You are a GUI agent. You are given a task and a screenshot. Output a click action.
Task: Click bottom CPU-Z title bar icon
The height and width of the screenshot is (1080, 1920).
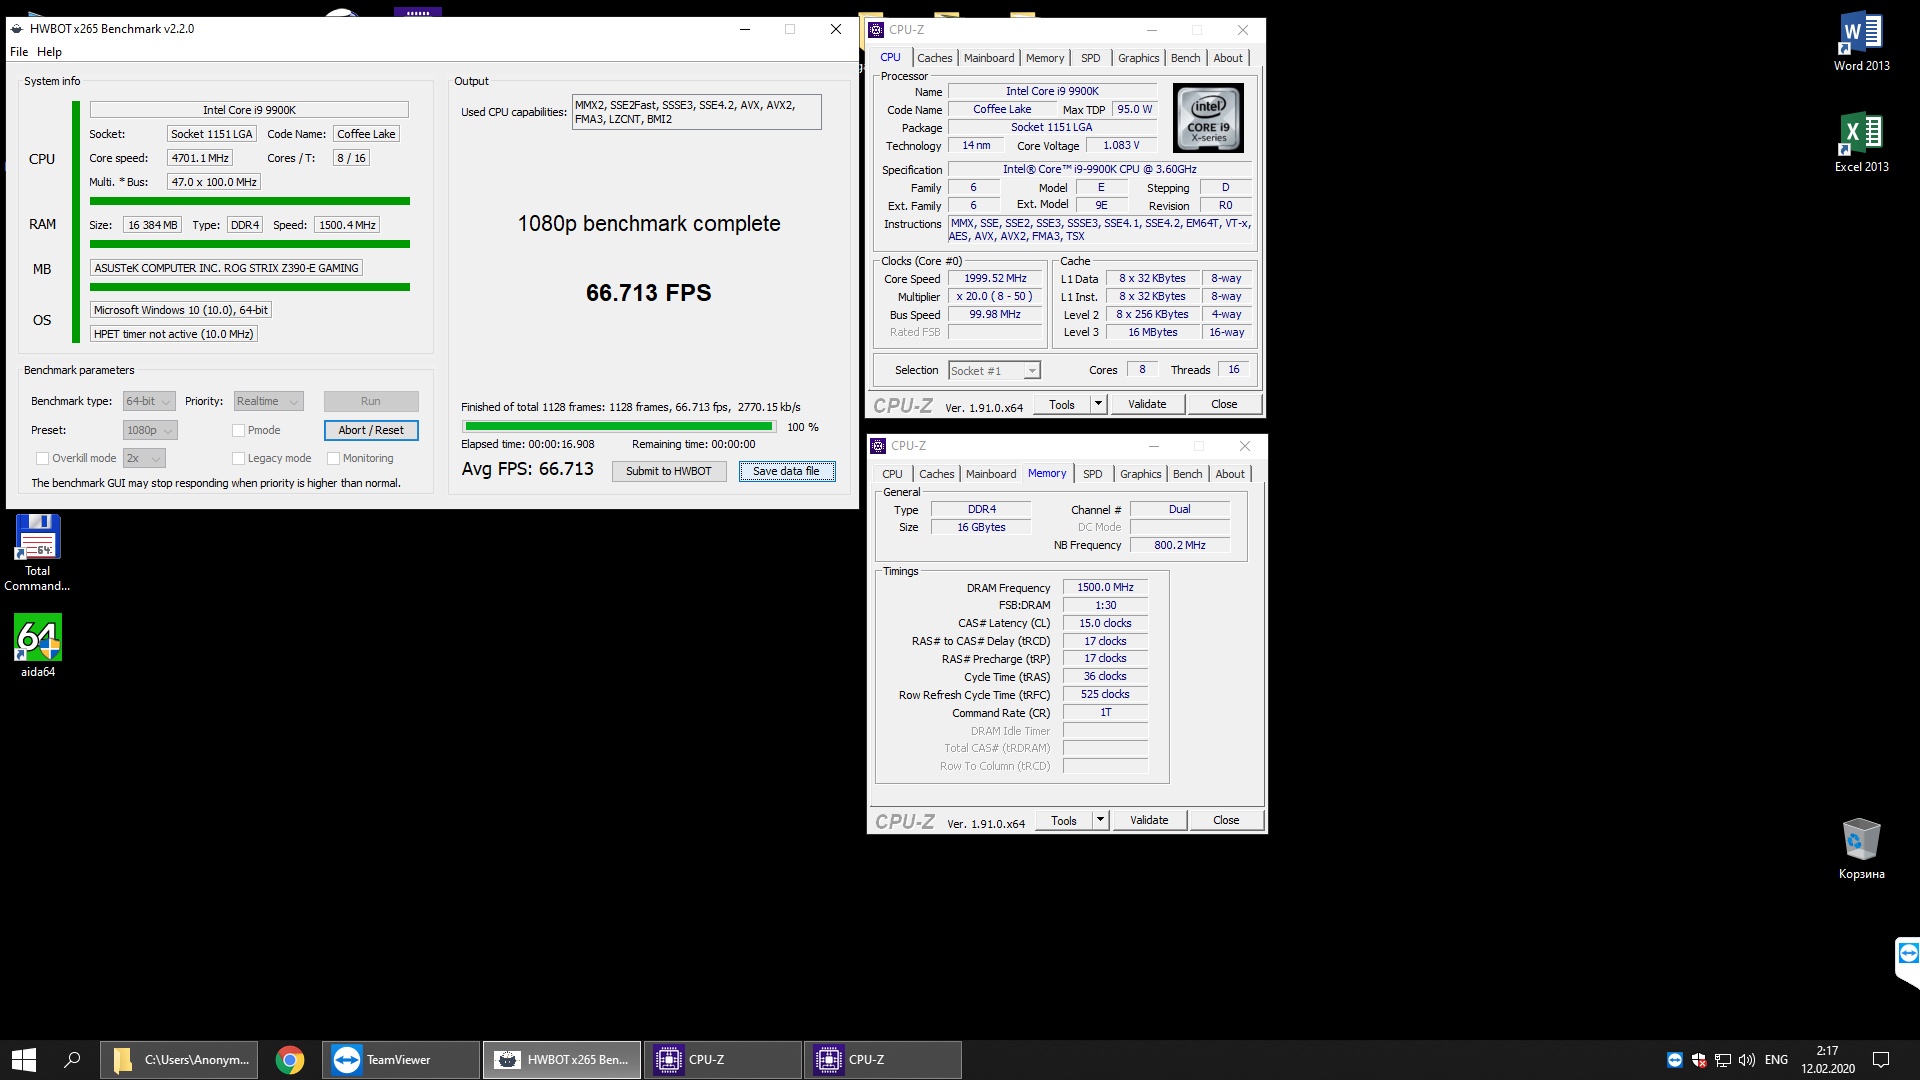point(879,446)
